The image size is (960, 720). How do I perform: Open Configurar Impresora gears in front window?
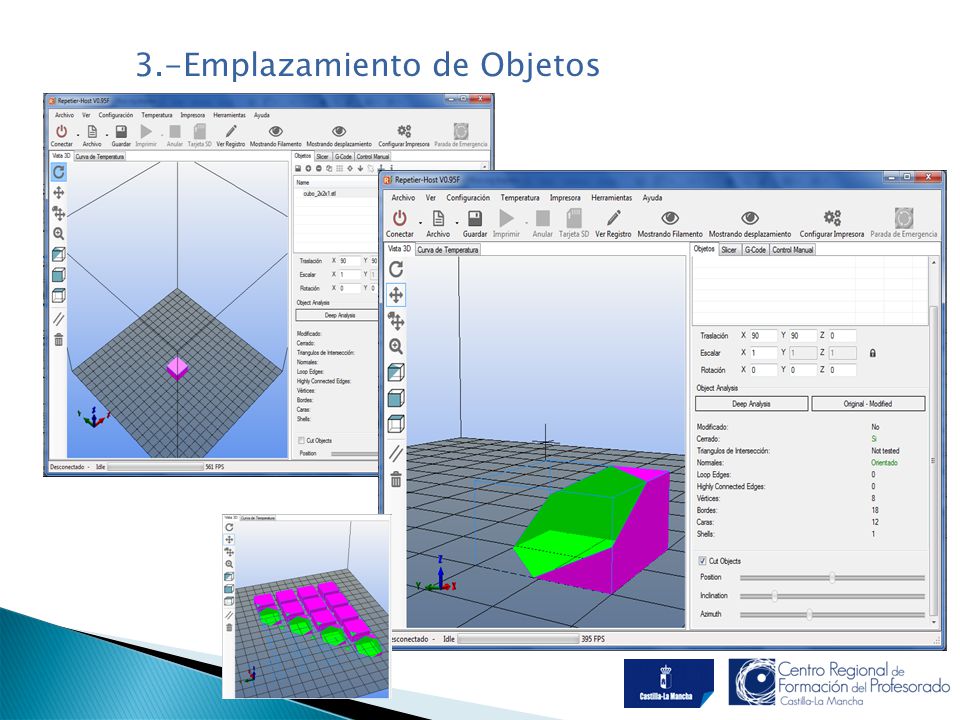(831, 218)
